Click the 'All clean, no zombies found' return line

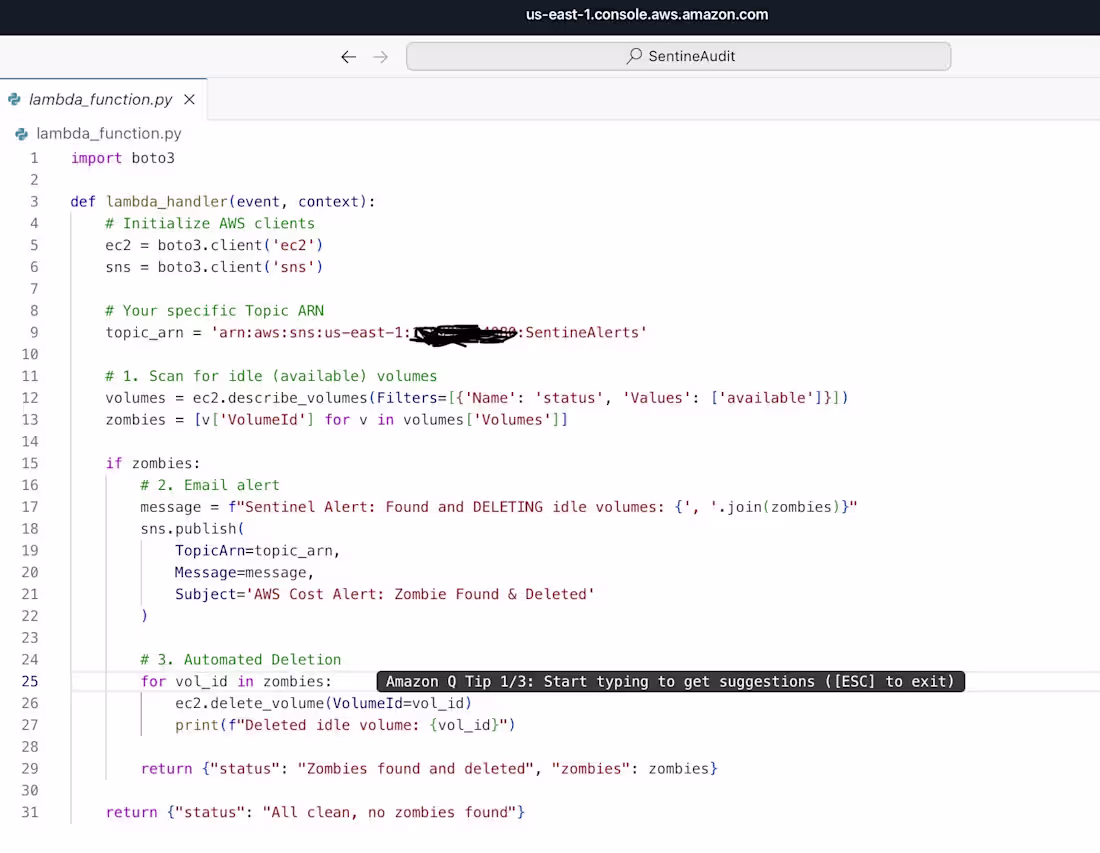point(315,812)
